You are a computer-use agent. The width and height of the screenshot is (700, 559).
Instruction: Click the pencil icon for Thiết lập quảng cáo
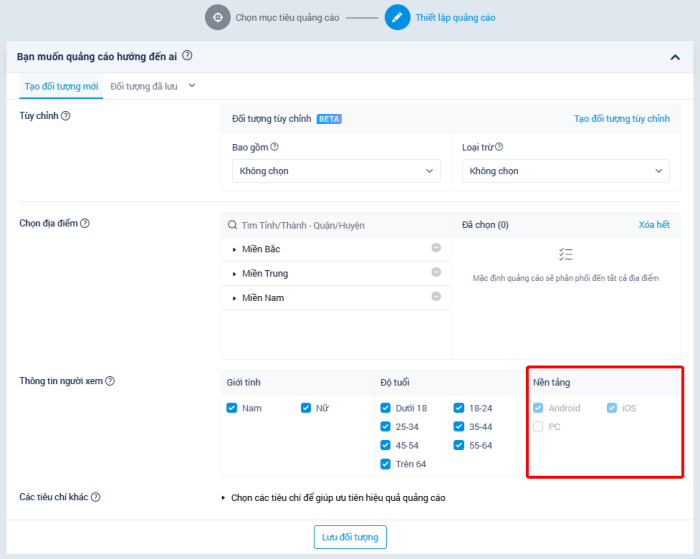(397, 17)
